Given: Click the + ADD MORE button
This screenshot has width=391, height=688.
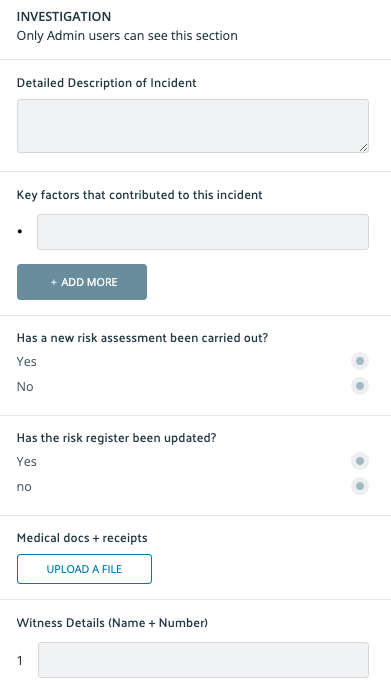Looking at the screenshot, I should (x=82, y=282).
